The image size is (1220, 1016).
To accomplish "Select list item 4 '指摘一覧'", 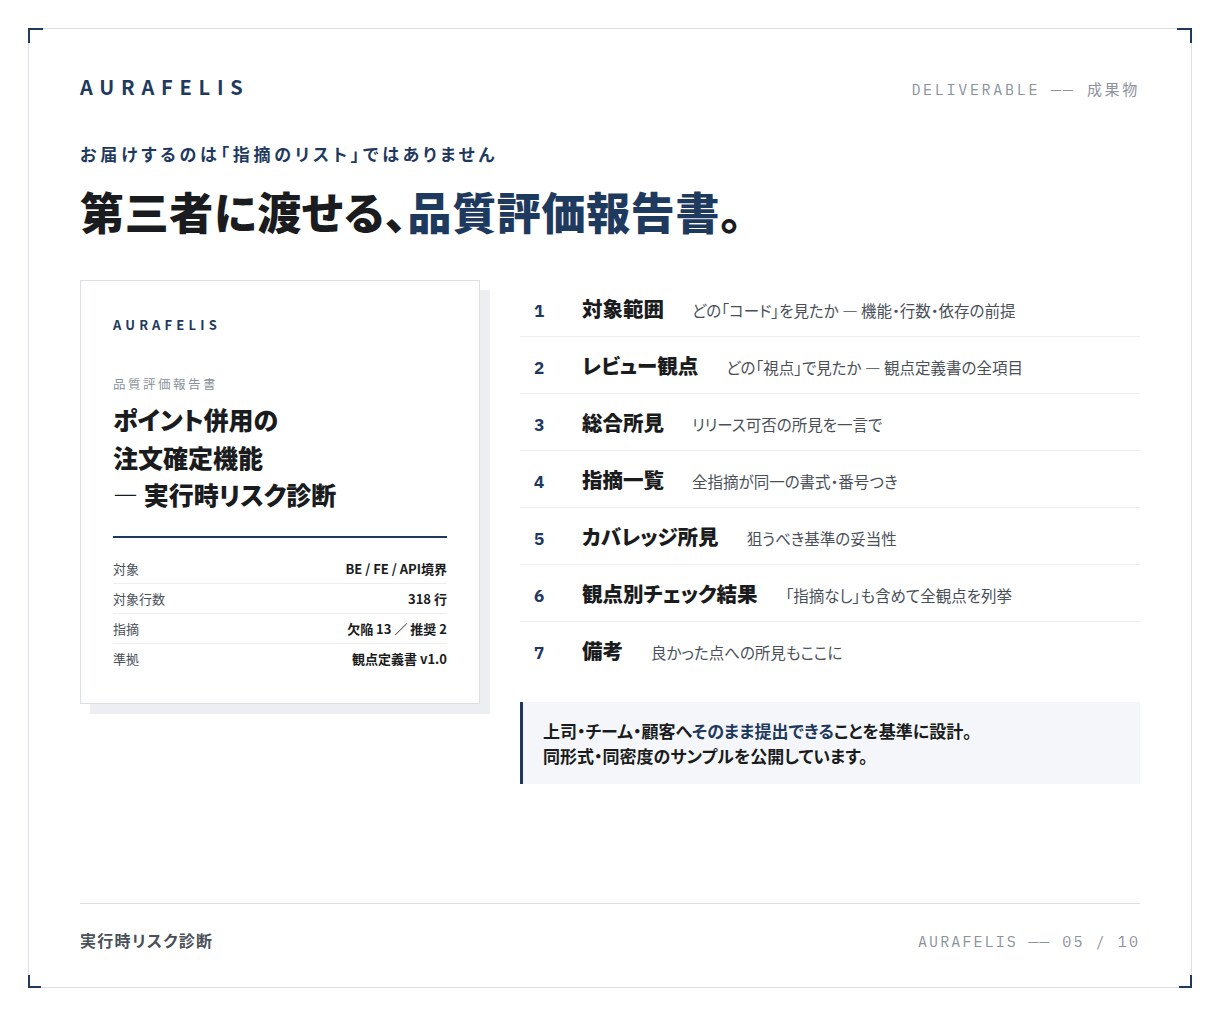I will point(830,481).
